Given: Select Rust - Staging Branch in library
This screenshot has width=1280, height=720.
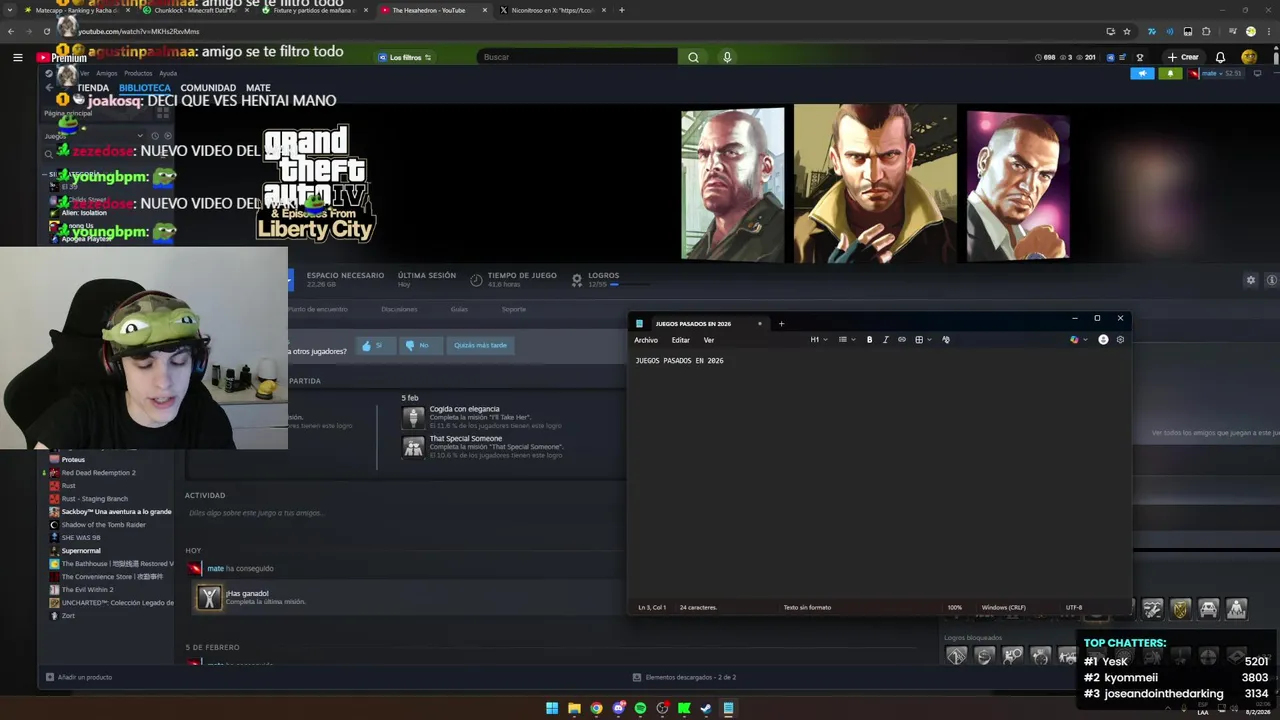Looking at the screenshot, I should [94, 499].
